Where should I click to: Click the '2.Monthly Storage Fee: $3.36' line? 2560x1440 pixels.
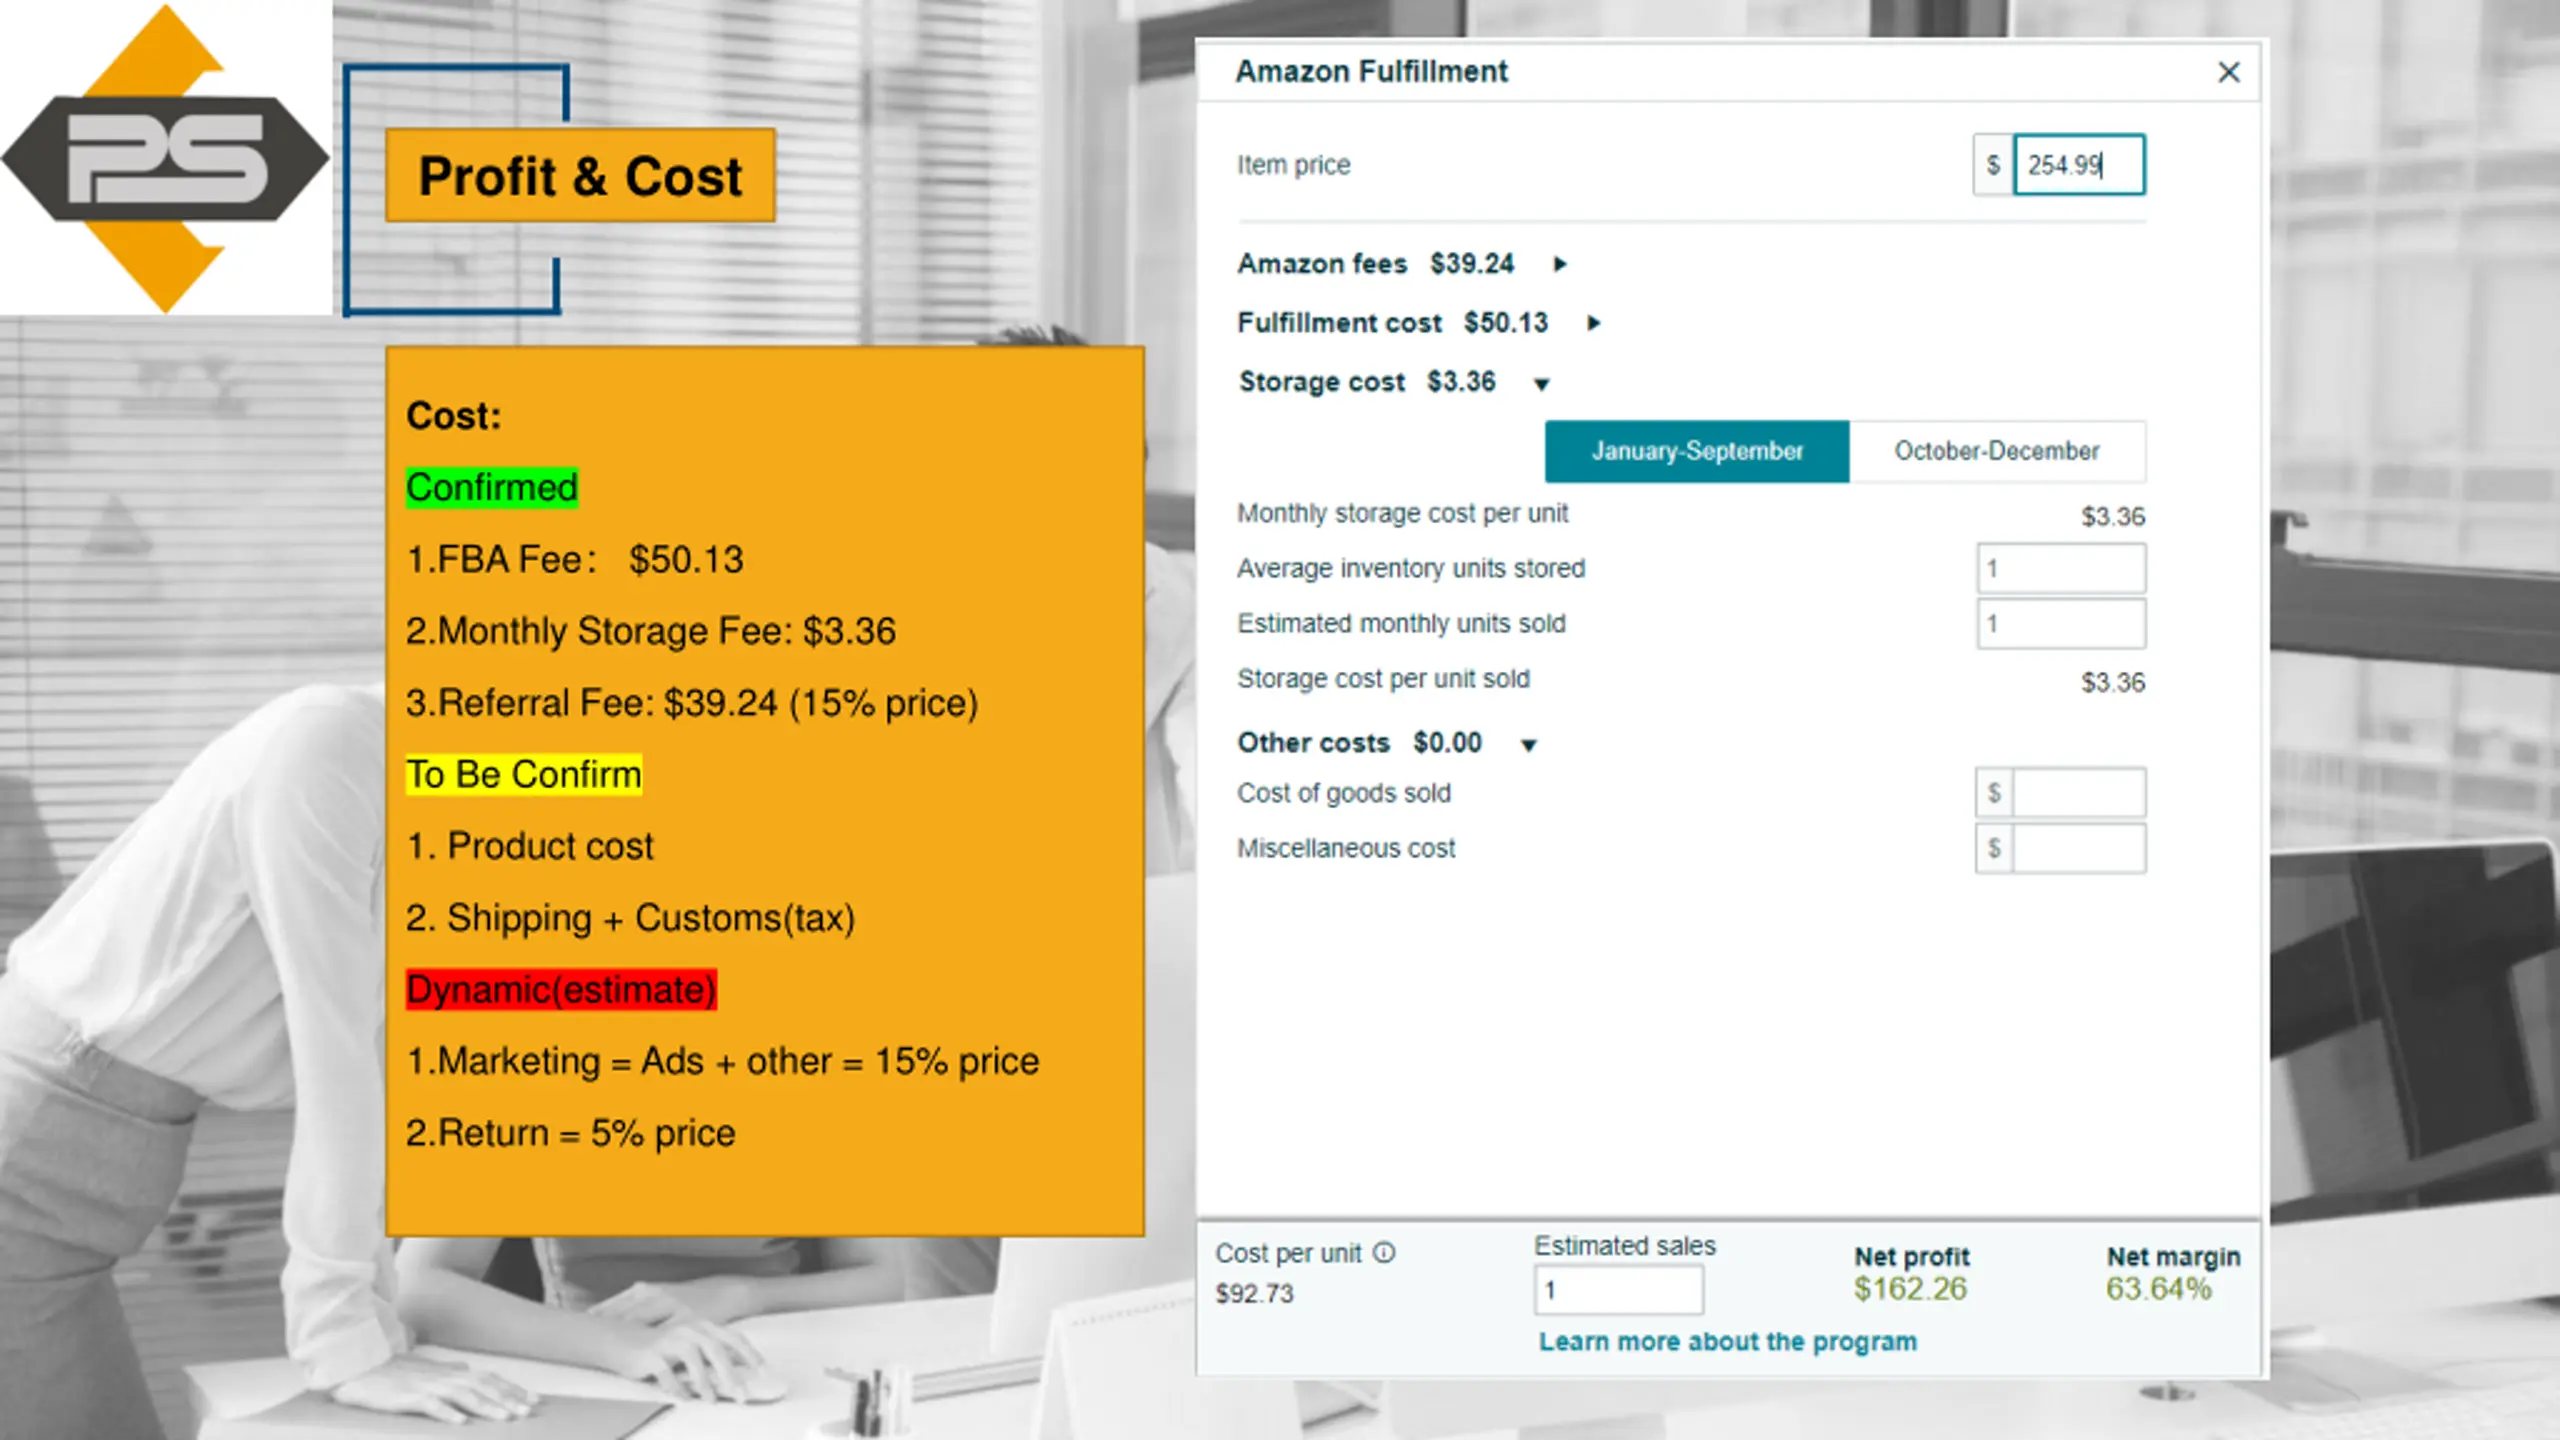651,631
